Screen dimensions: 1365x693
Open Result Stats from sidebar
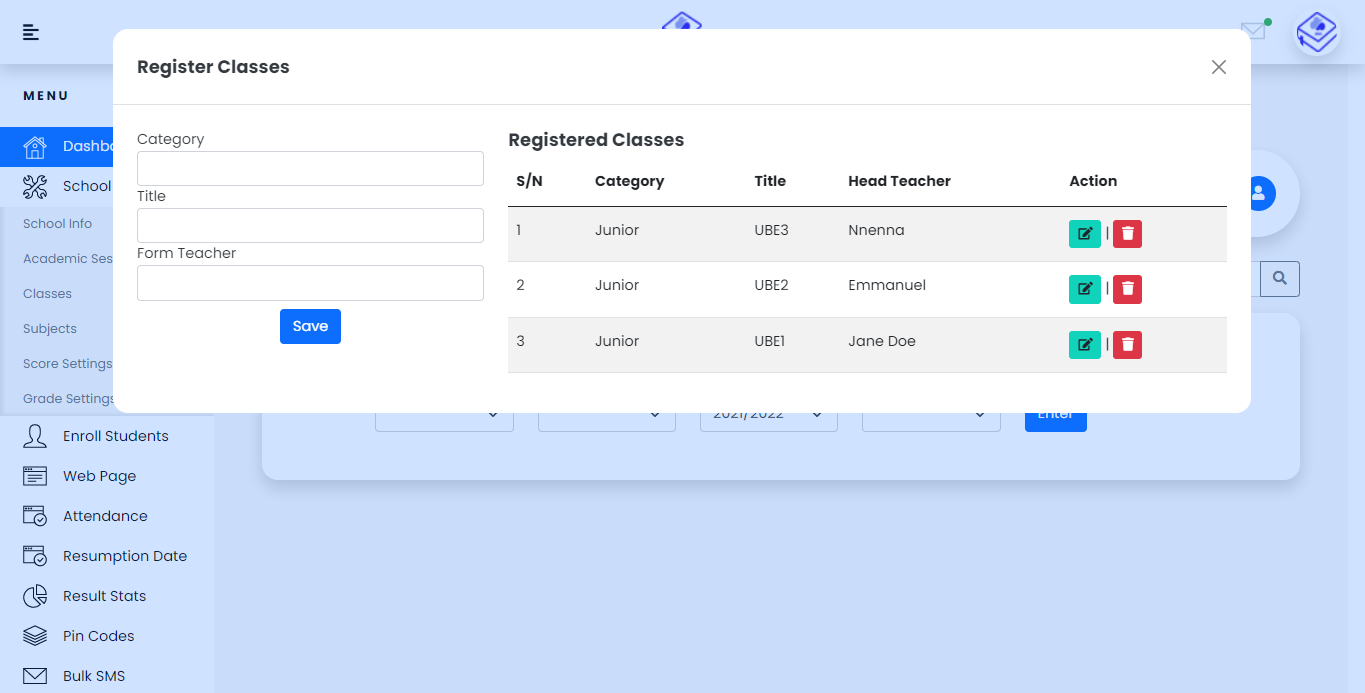click(x=104, y=596)
